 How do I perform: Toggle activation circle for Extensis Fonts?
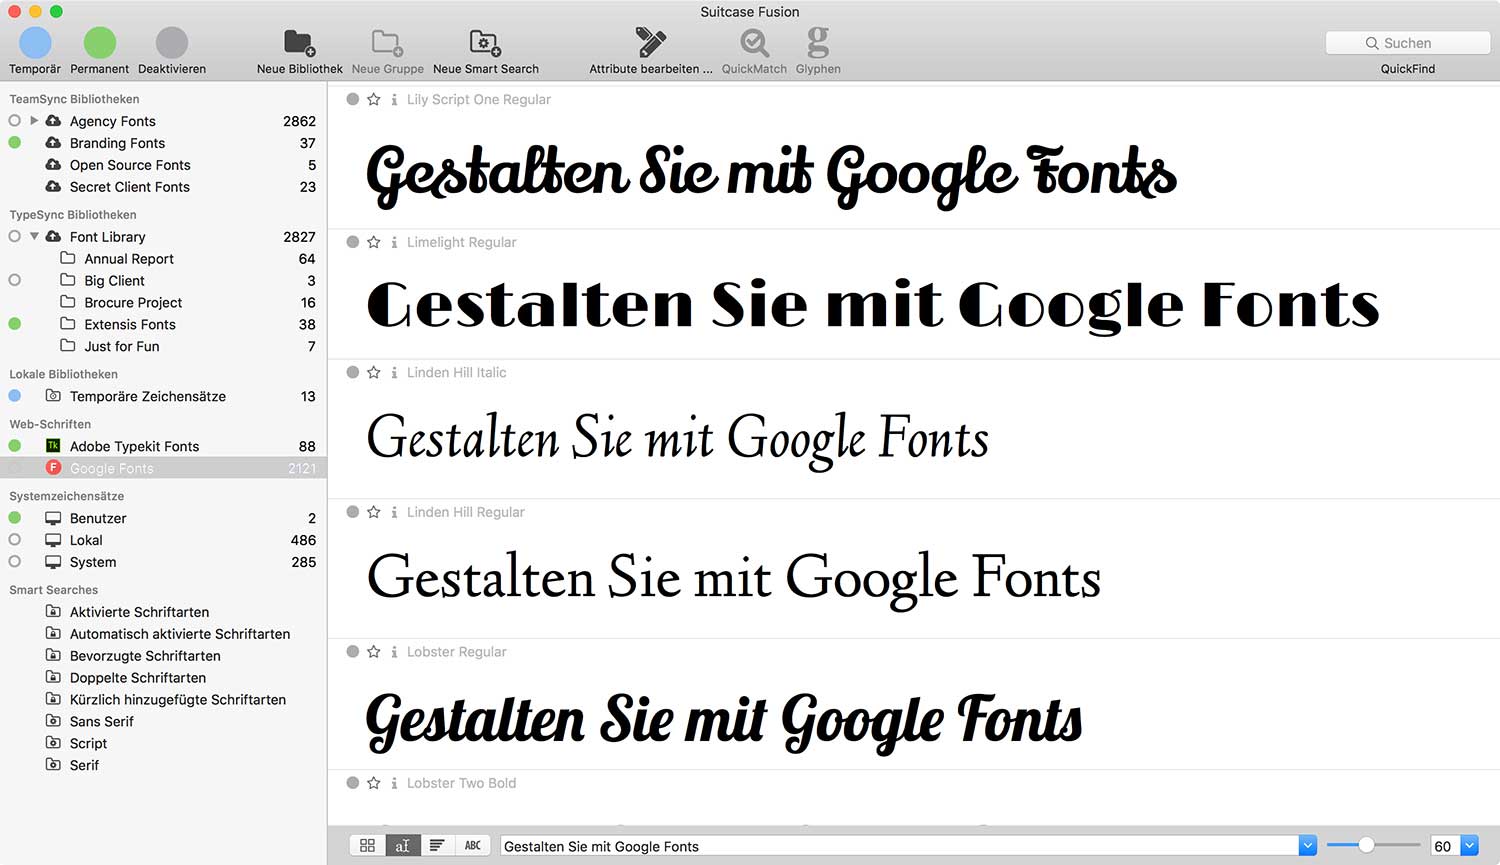(15, 324)
